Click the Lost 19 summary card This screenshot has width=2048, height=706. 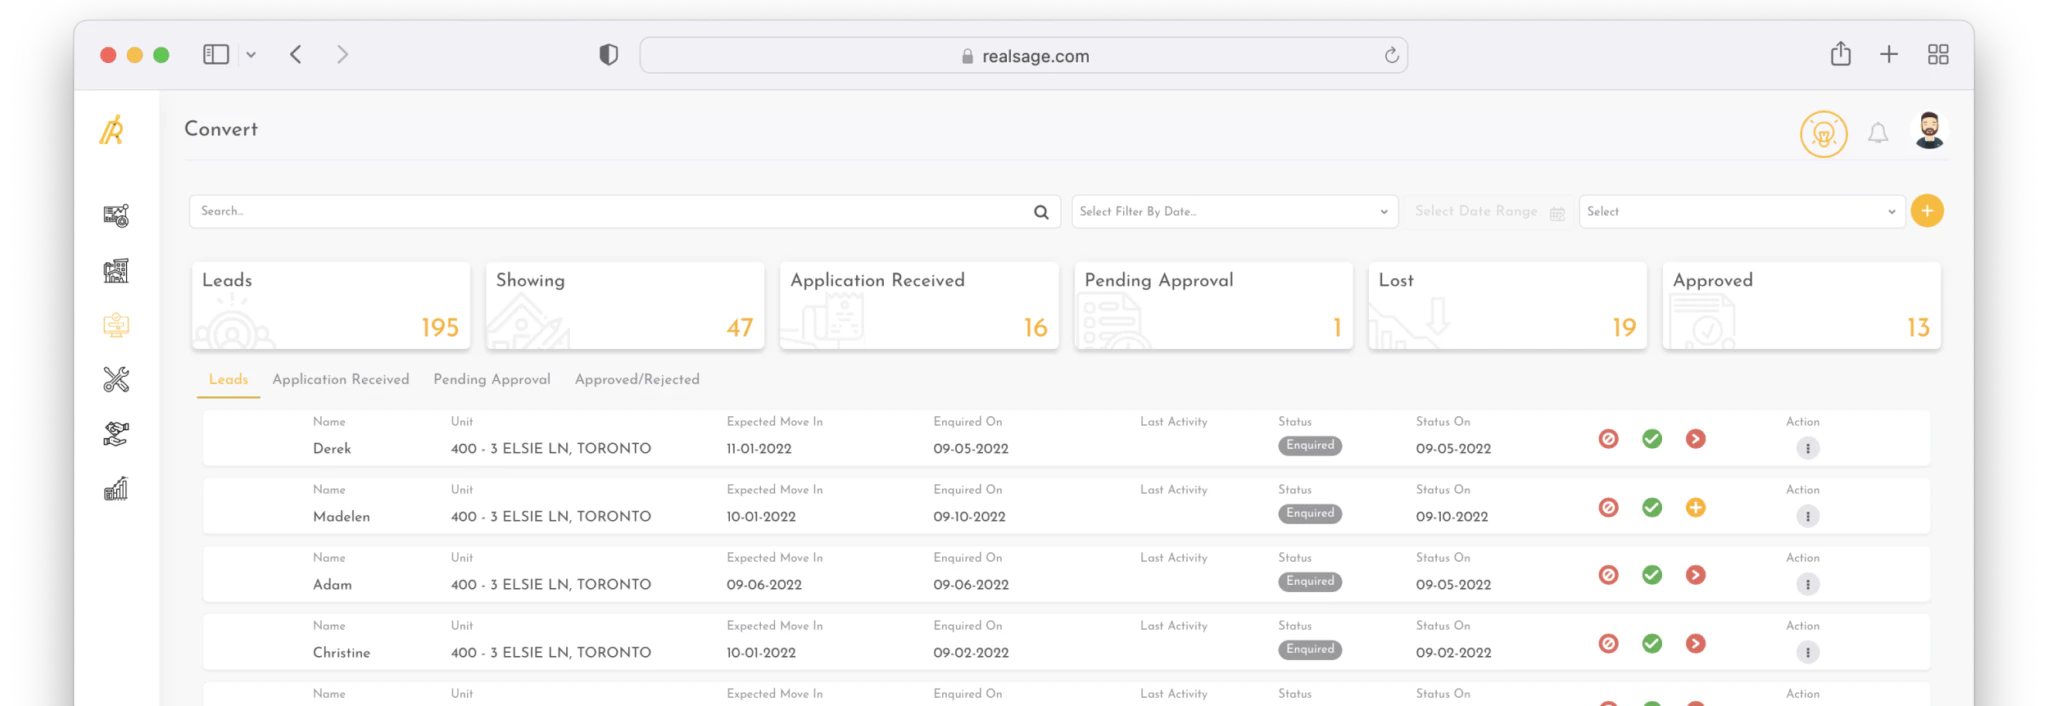pos(1507,305)
